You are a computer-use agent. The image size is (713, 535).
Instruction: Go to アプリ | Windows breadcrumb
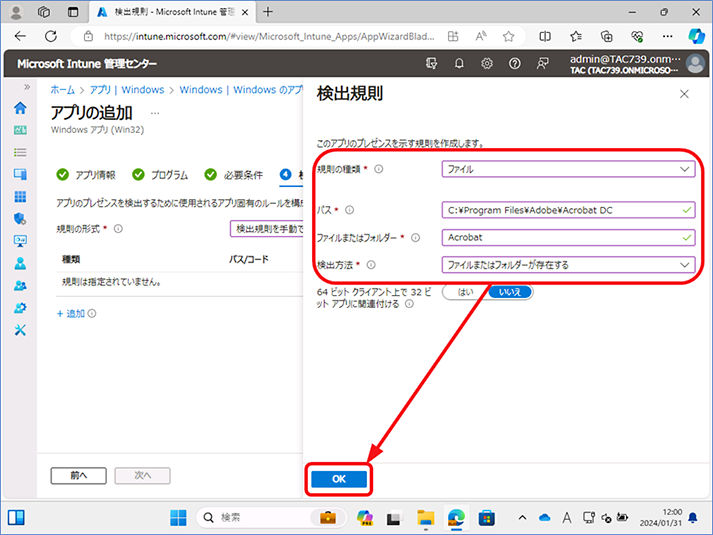tap(127, 90)
